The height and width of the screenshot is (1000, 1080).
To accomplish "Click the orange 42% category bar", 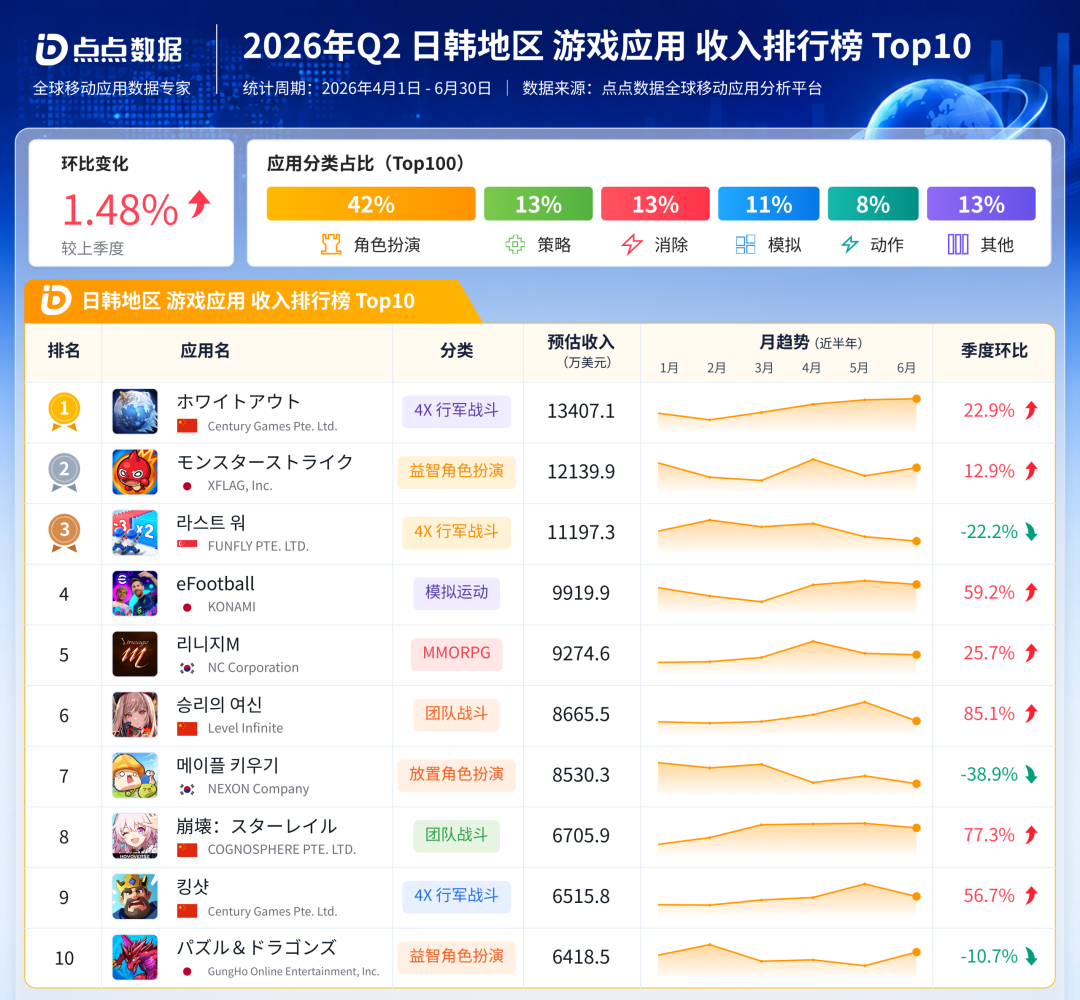I will [371, 204].
